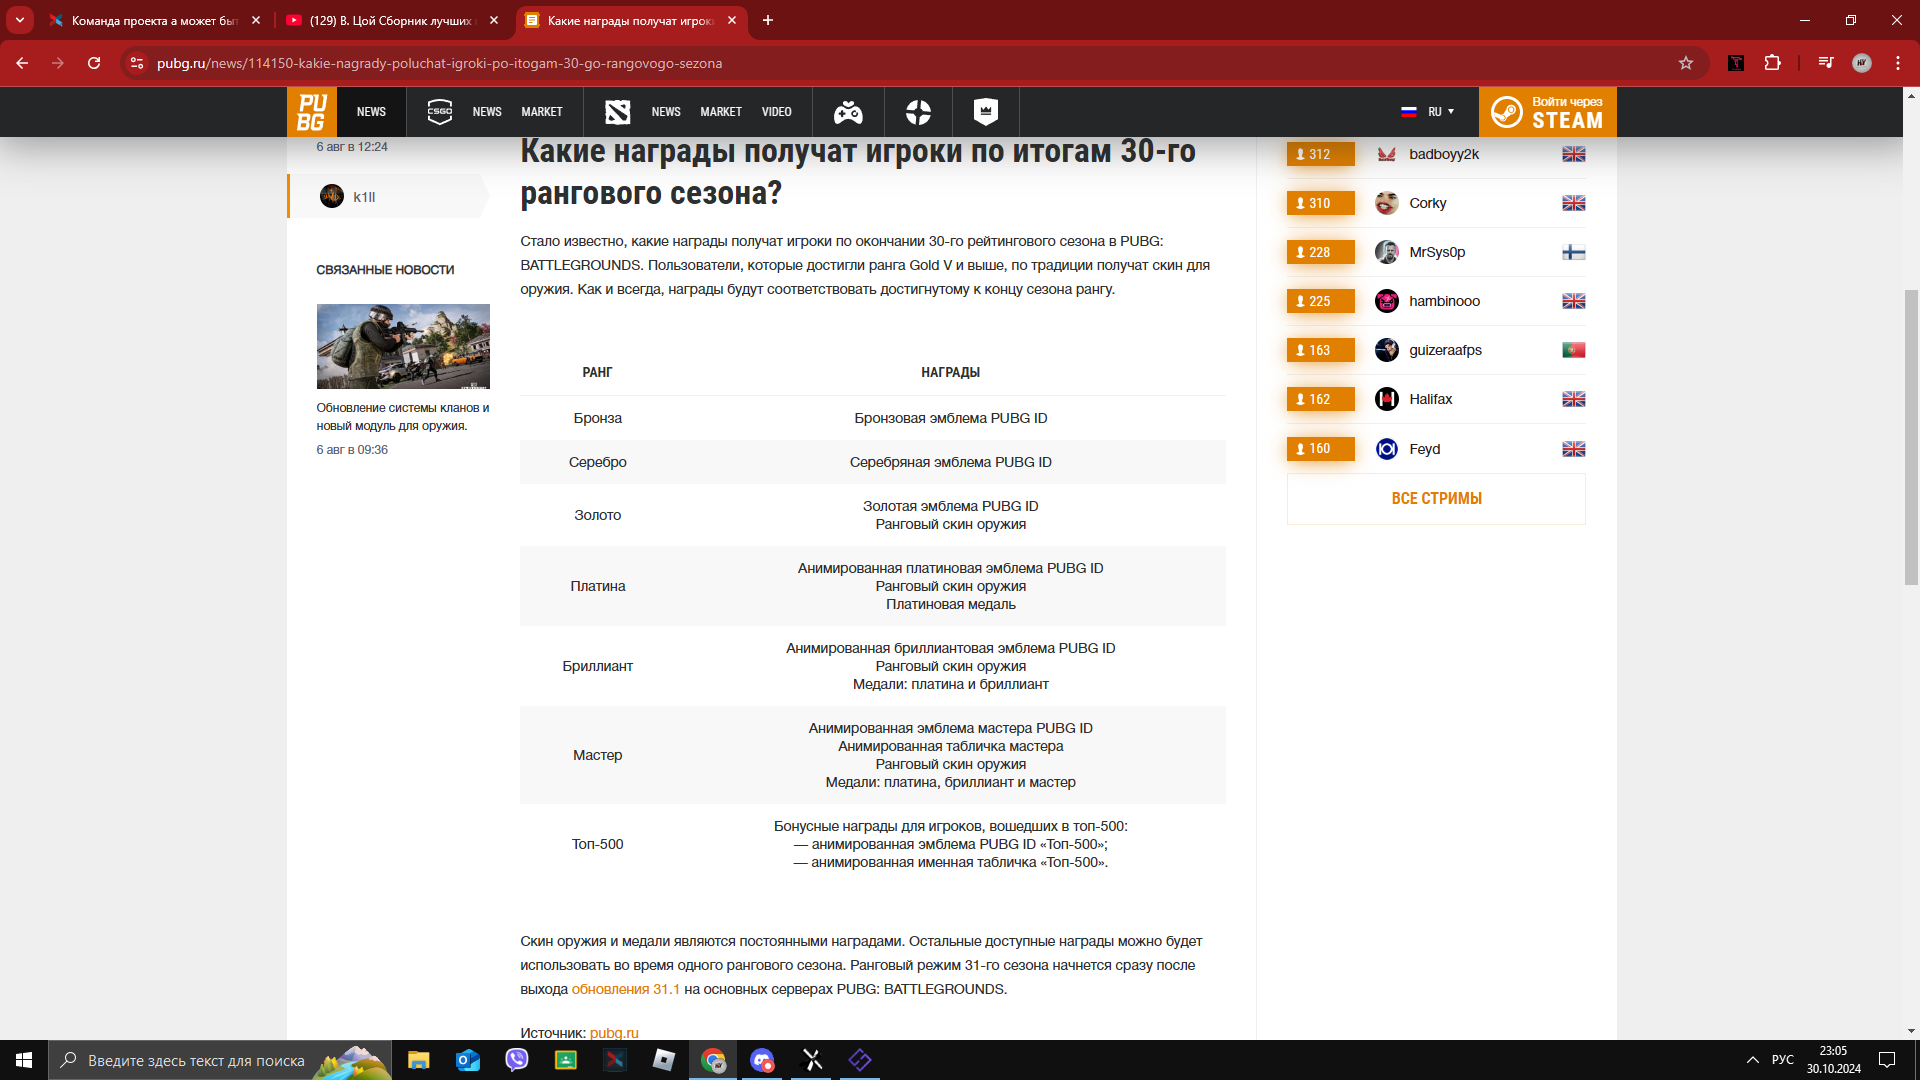1920x1080 pixels.
Task: Open MrSys0p stream
Action: 1436,252
